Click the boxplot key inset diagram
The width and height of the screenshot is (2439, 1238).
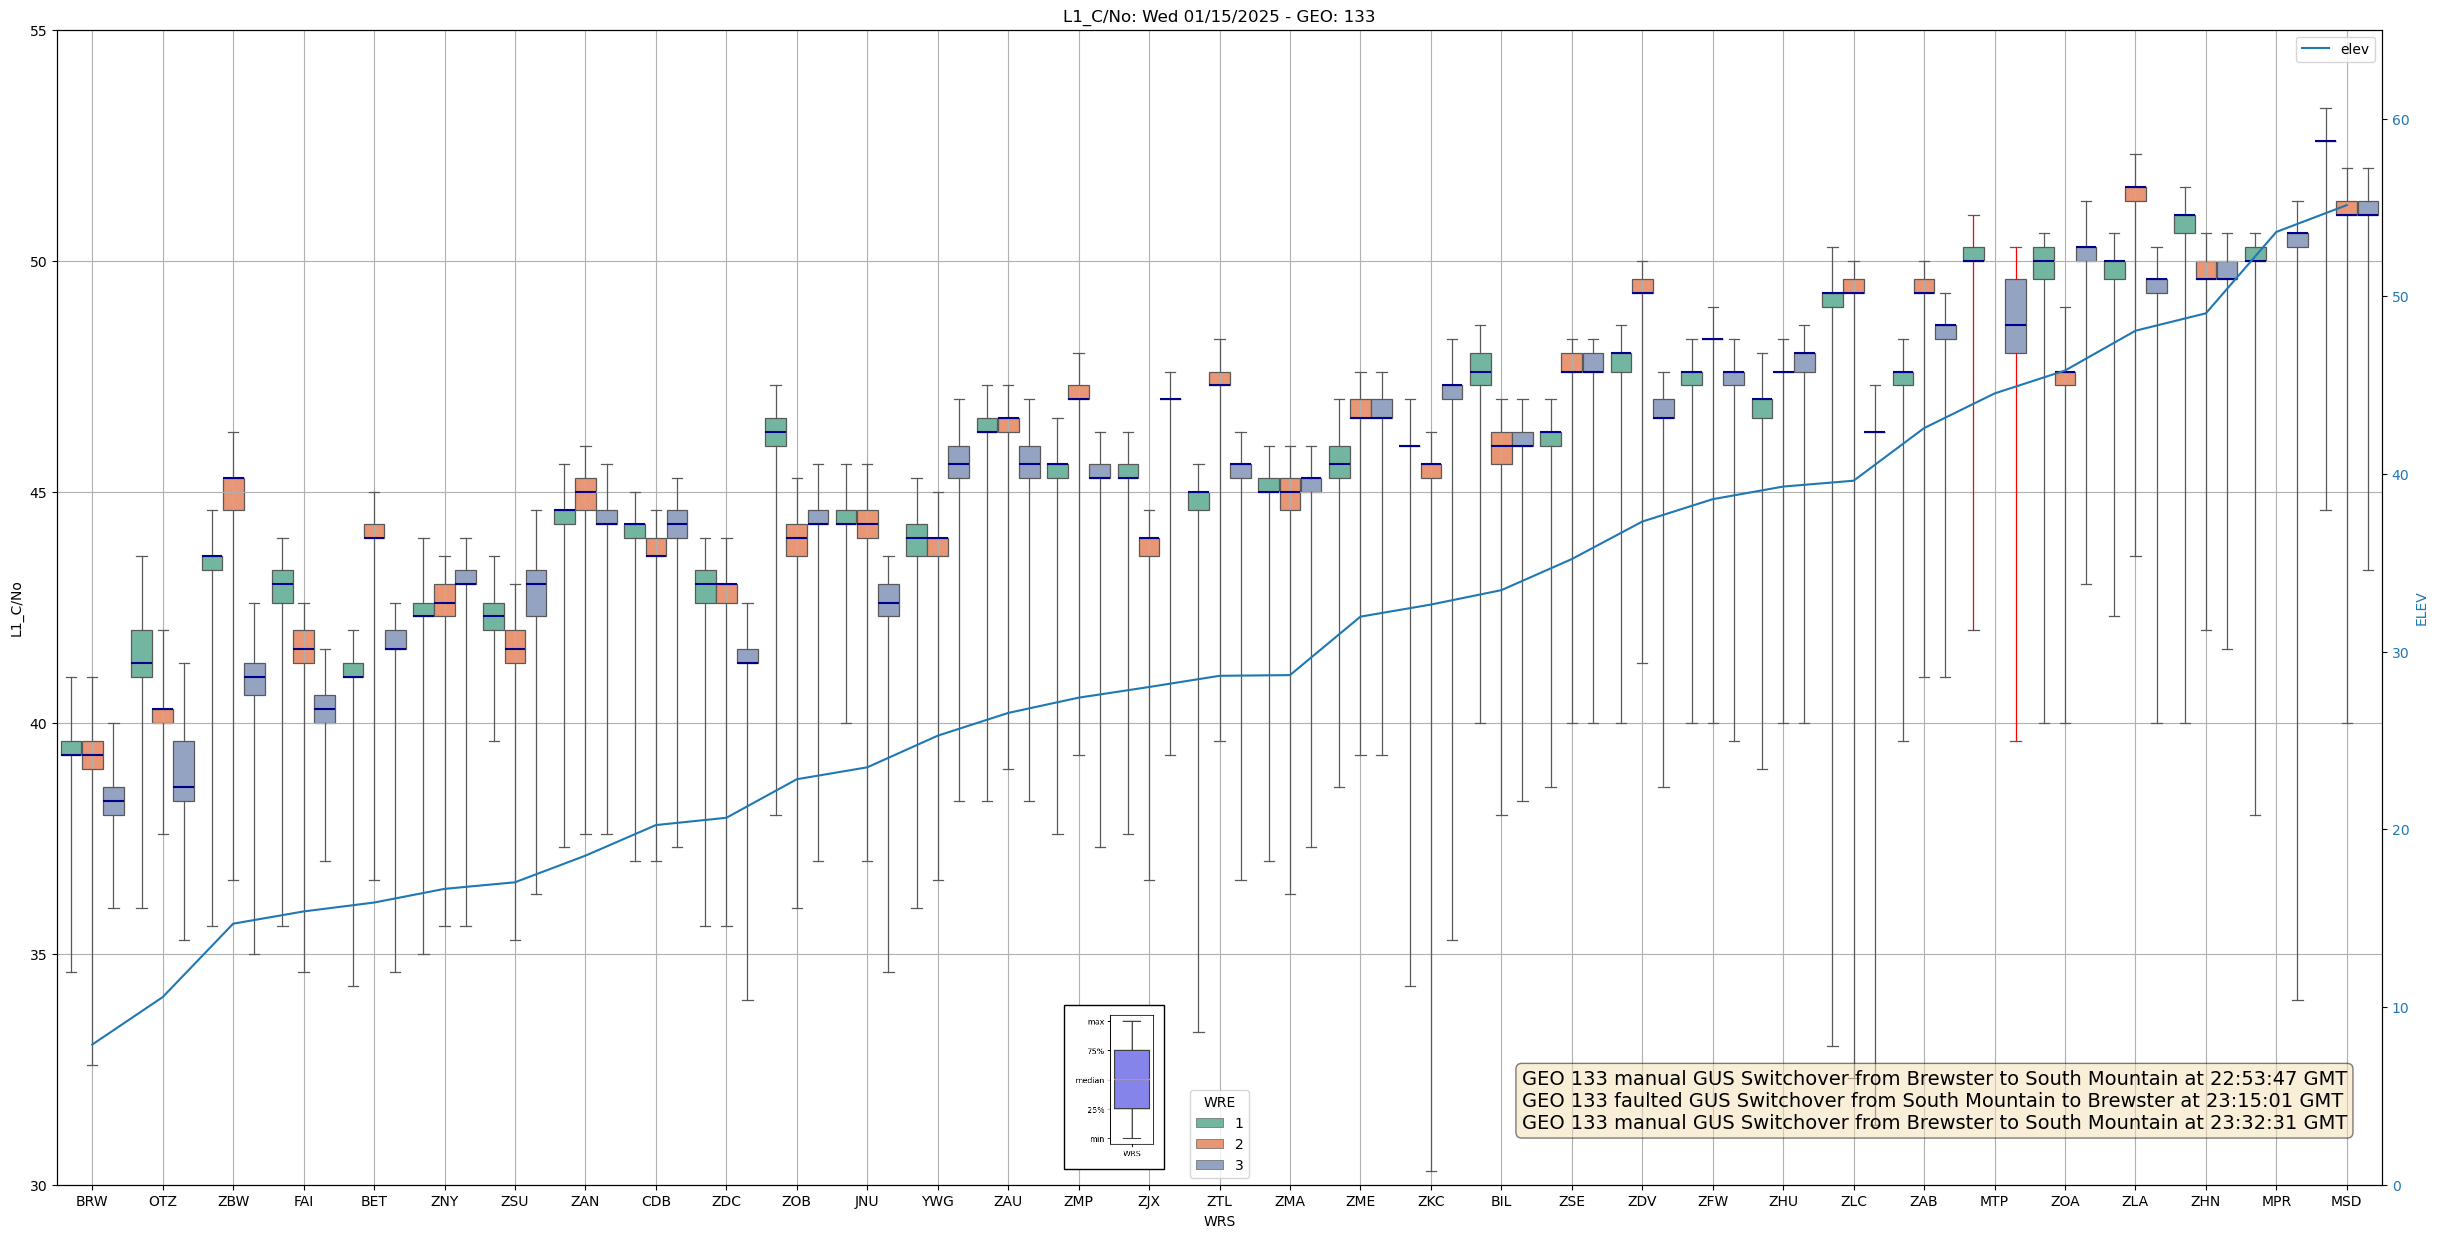point(1114,1087)
